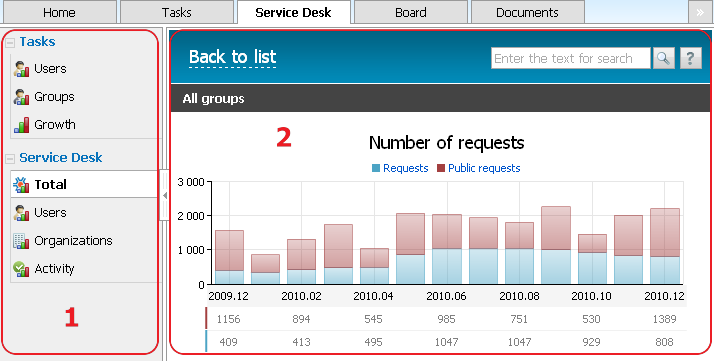Click the Number of requests chart title
This screenshot has width=714, height=361.
point(446,143)
